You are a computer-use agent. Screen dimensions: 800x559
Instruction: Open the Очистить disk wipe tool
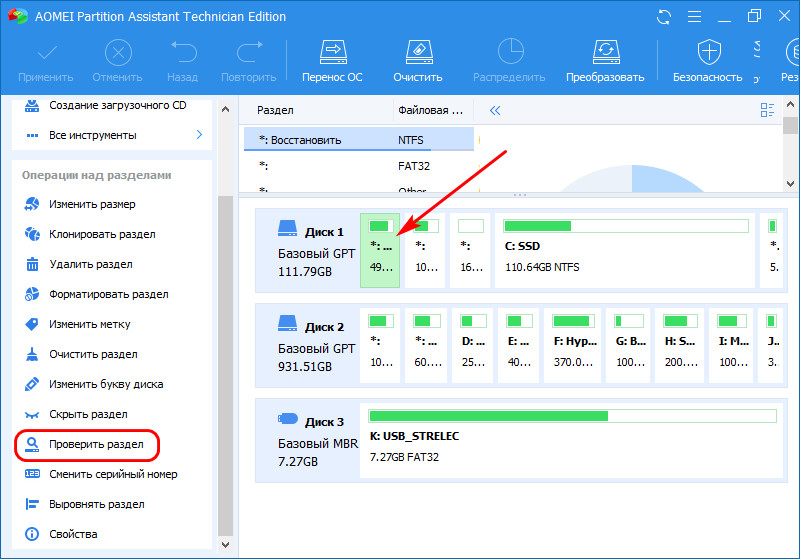pyautogui.click(x=418, y=62)
